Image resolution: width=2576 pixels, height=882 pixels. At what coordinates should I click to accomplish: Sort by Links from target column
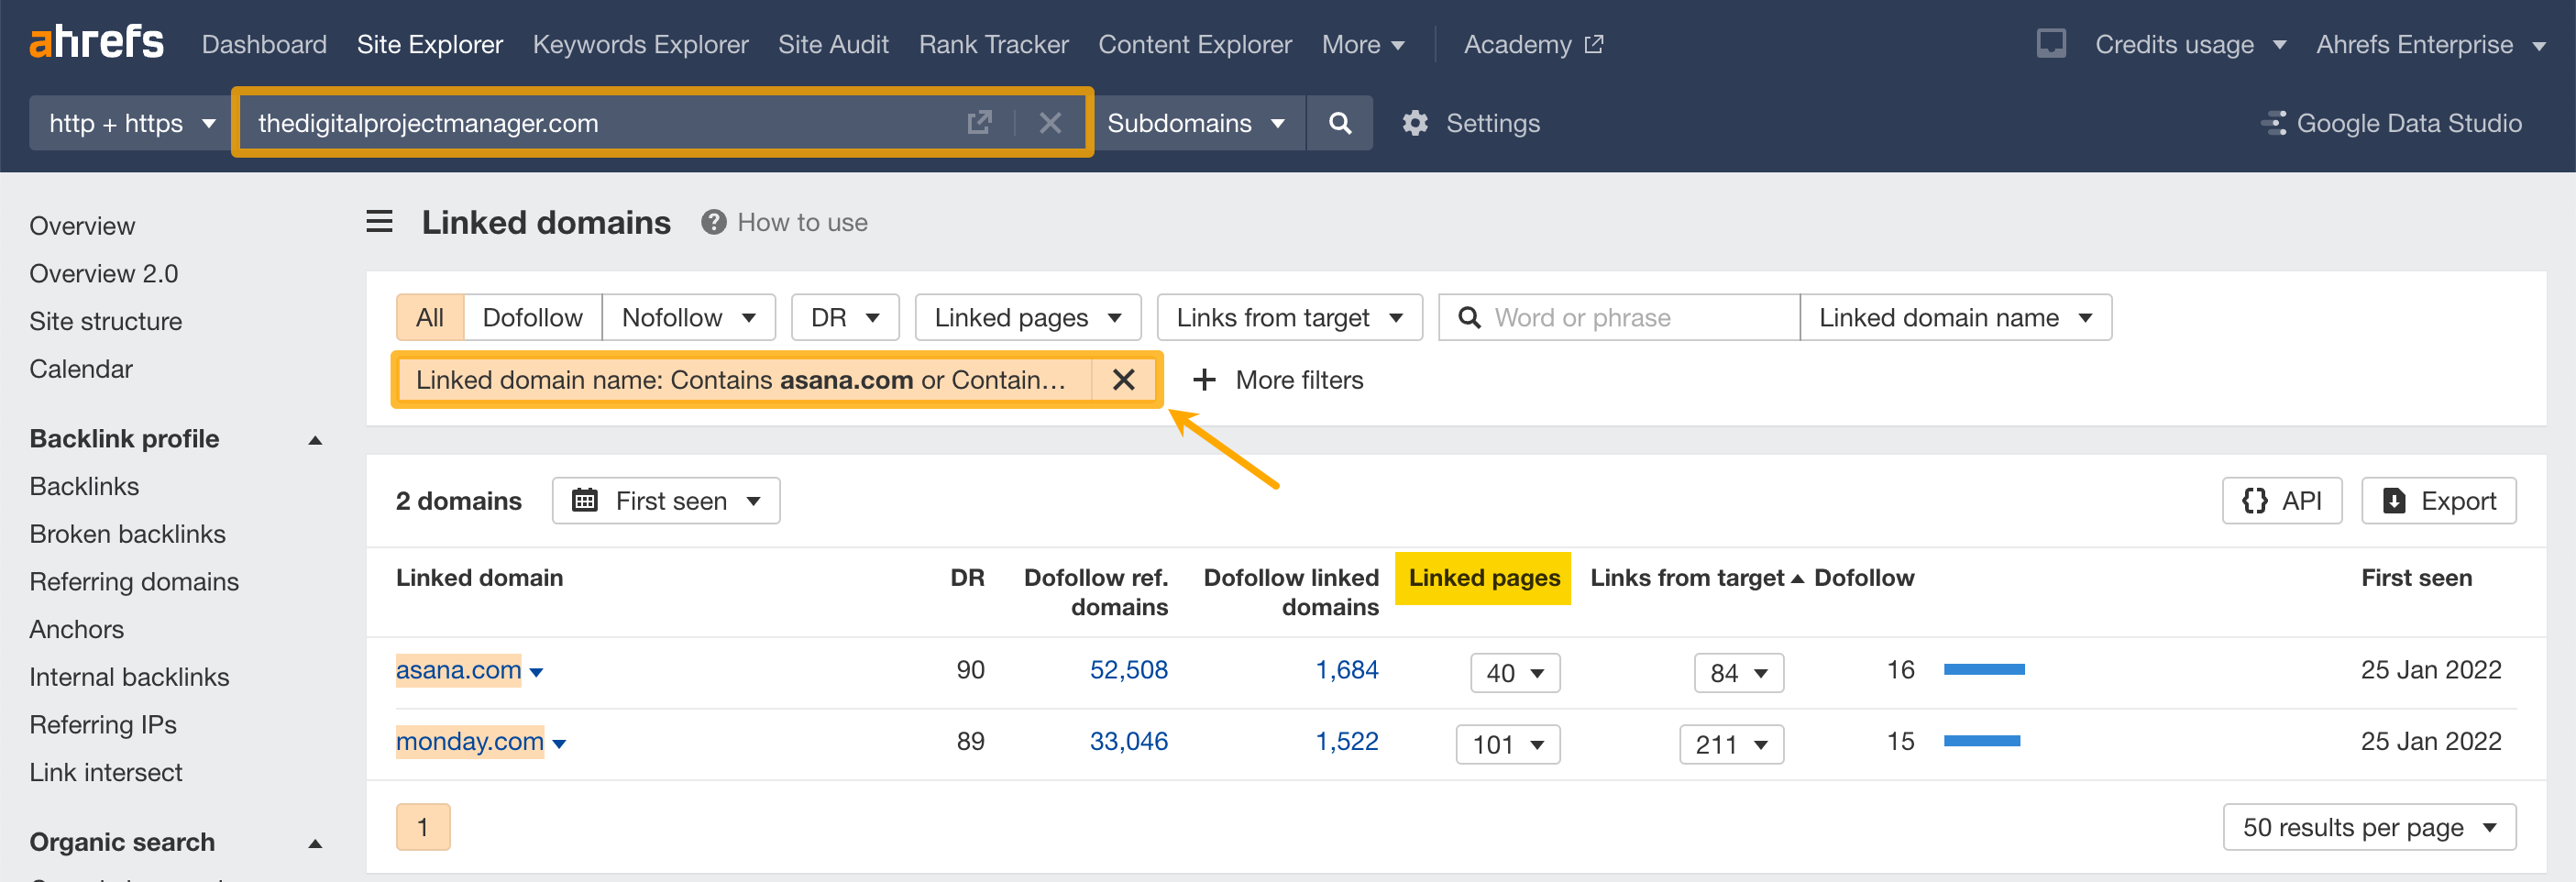[x=1697, y=578]
